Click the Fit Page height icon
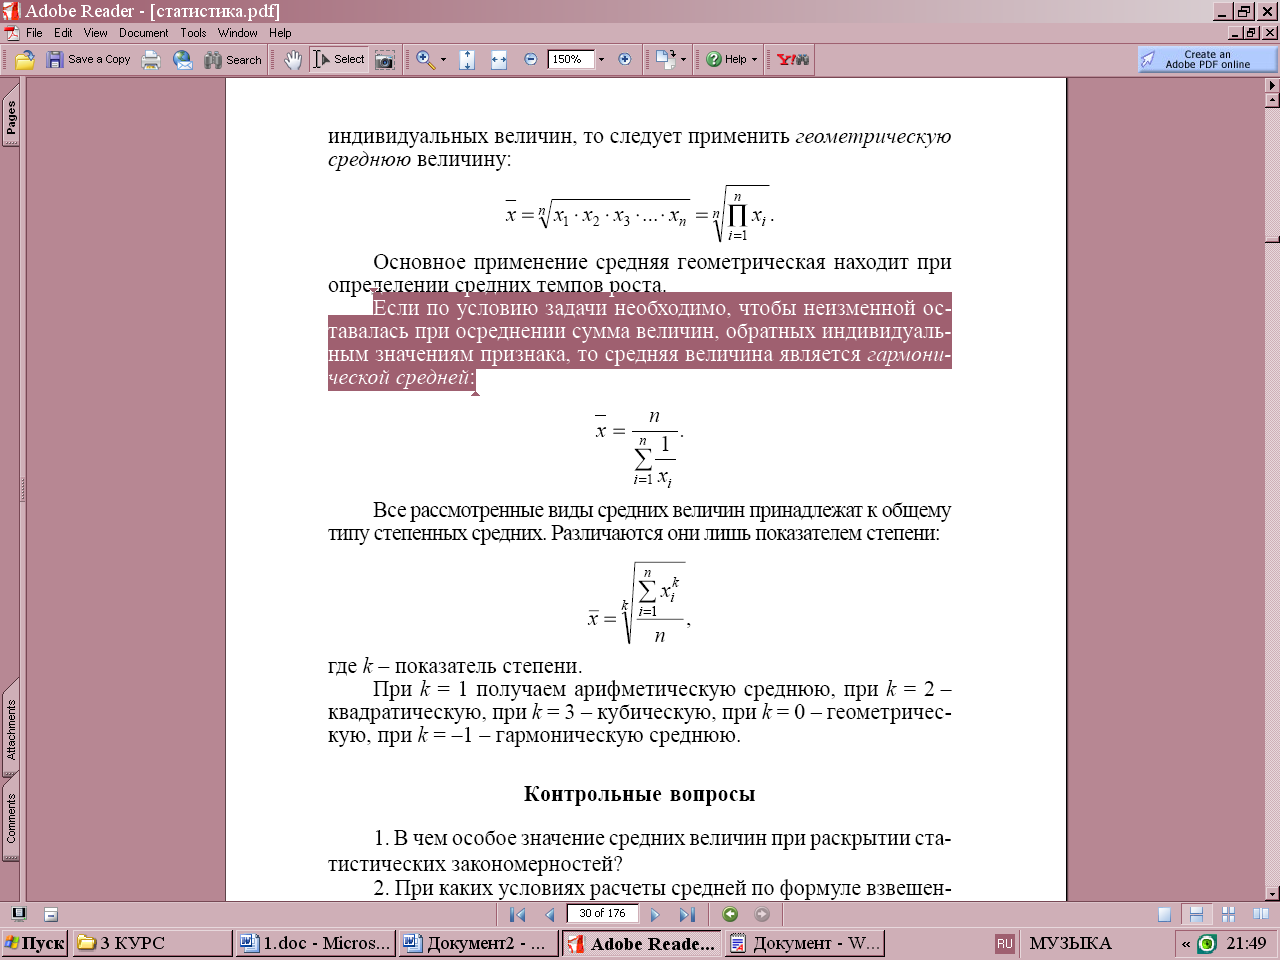This screenshot has height=960, width=1280. [467, 60]
